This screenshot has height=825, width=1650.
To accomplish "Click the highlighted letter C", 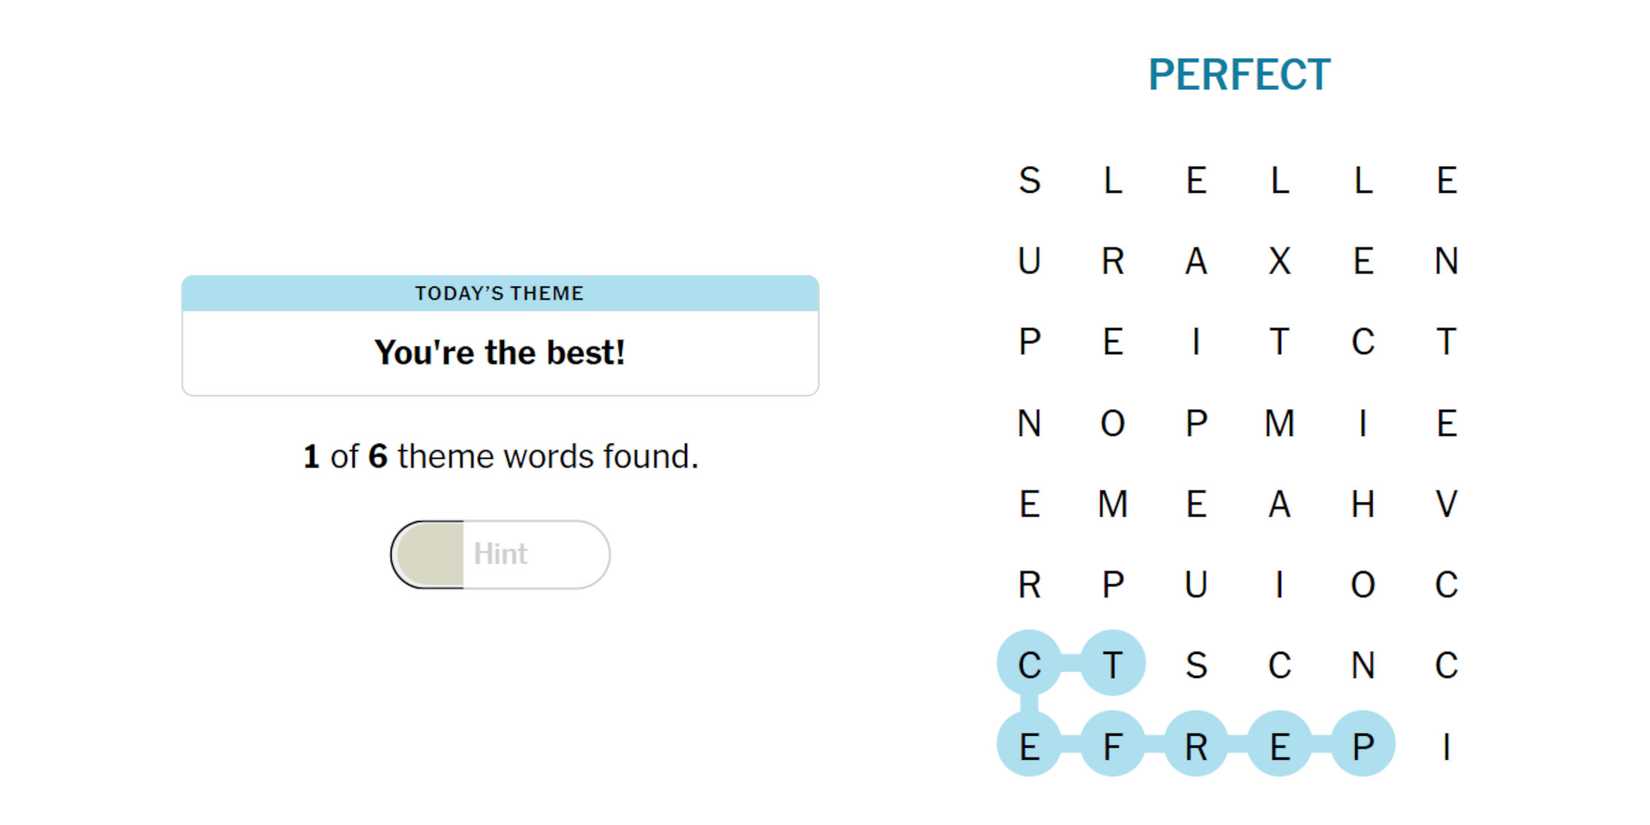I will tap(1029, 664).
